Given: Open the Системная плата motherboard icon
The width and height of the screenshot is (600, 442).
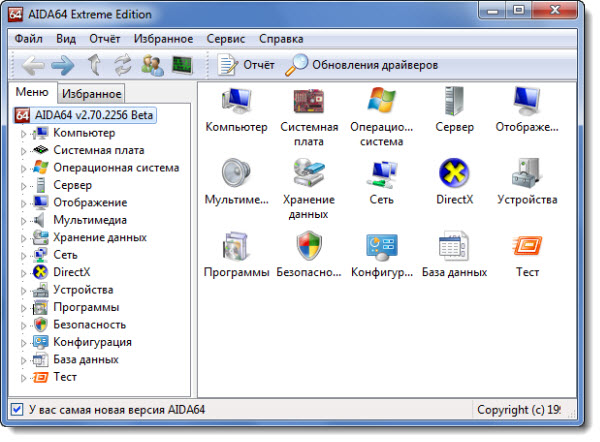Looking at the screenshot, I should pyautogui.click(x=308, y=101).
